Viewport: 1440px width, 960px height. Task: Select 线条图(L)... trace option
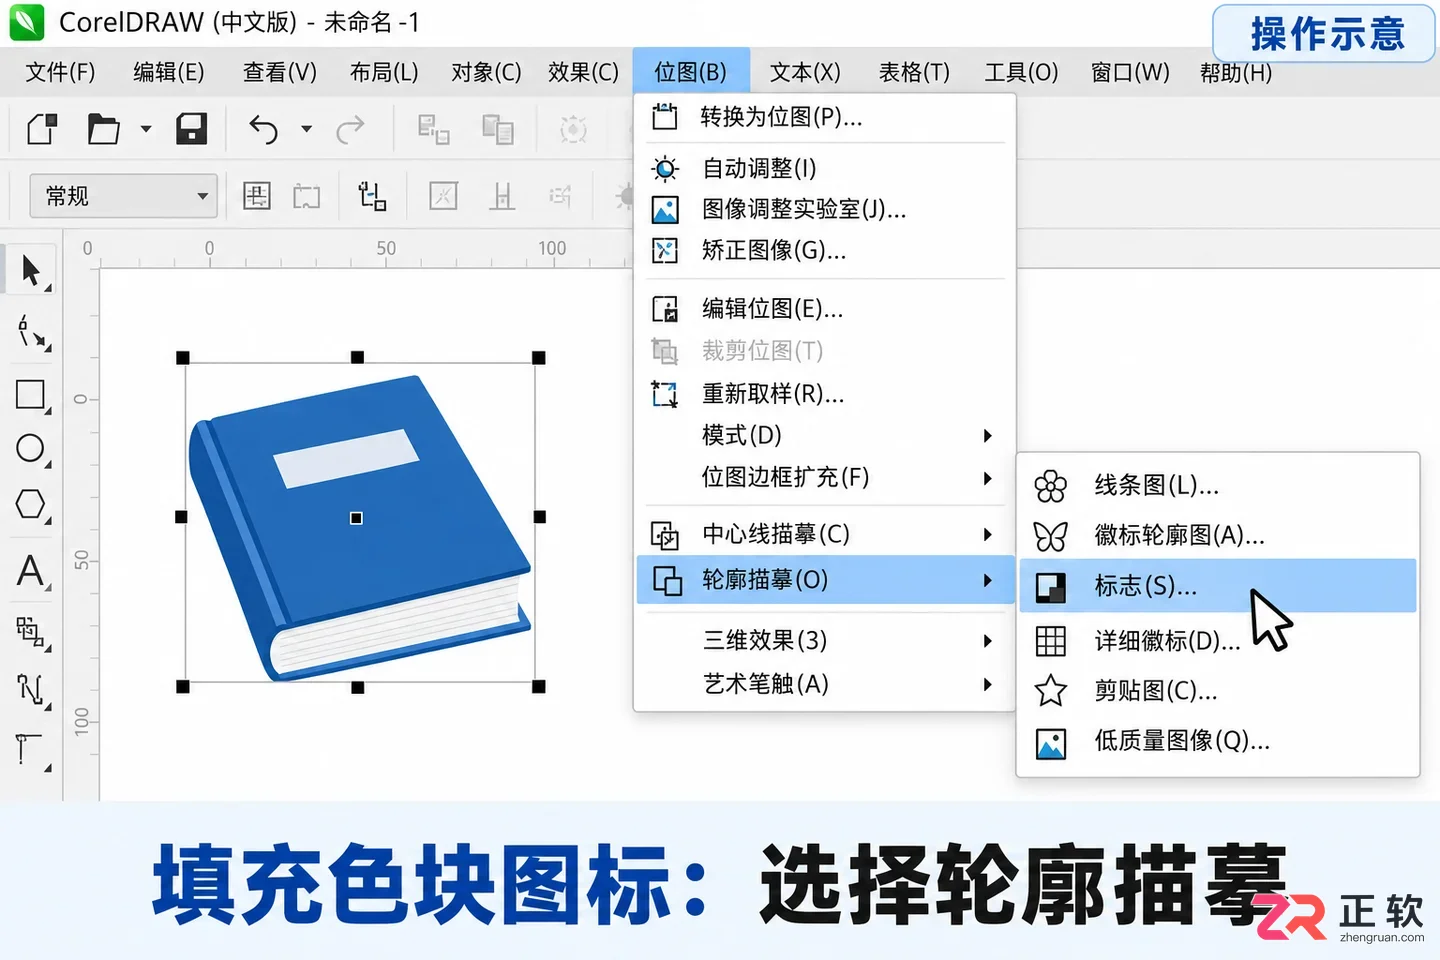[x=1218, y=486]
